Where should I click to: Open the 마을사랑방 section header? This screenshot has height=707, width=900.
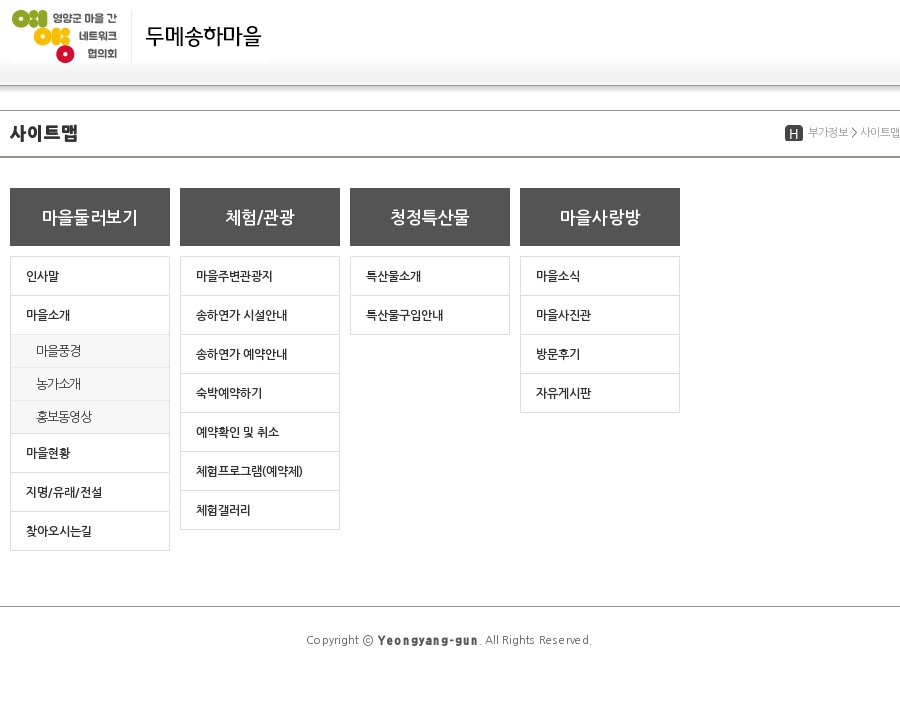pos(600,217)
